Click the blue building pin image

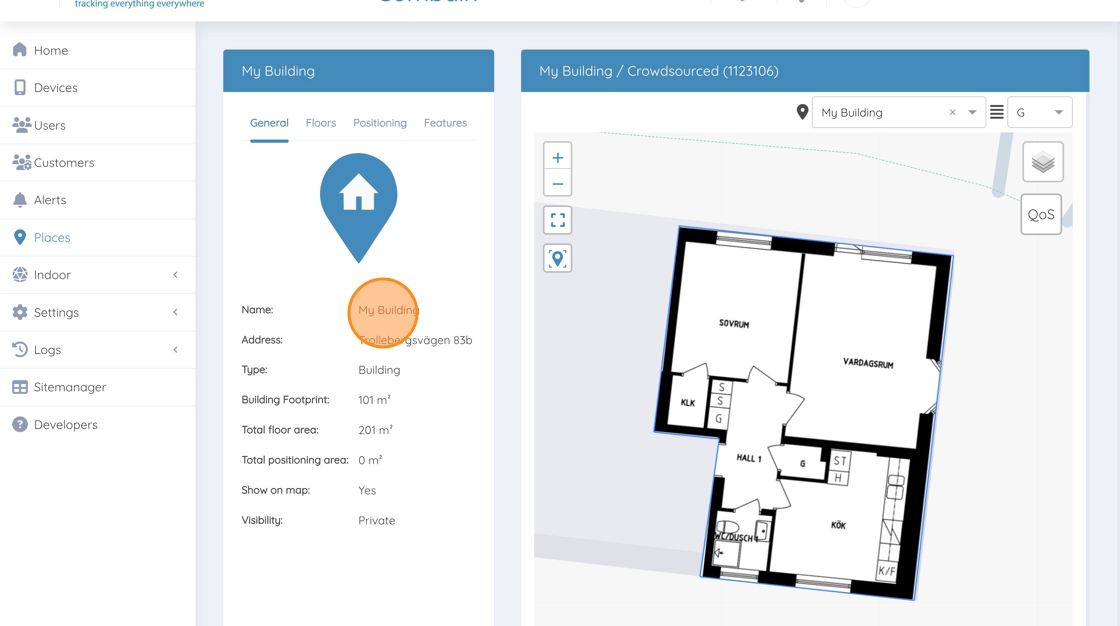click(x=359, y=207)
